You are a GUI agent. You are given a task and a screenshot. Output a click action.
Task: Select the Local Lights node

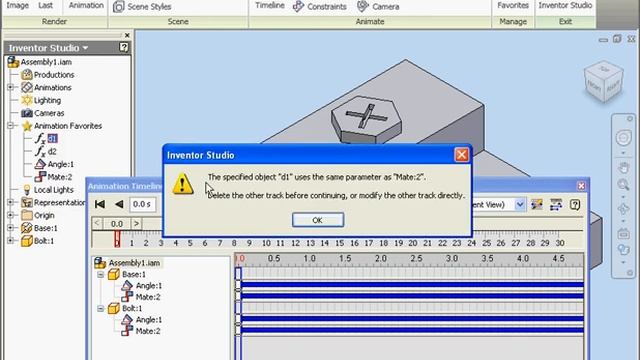(53, 190)
